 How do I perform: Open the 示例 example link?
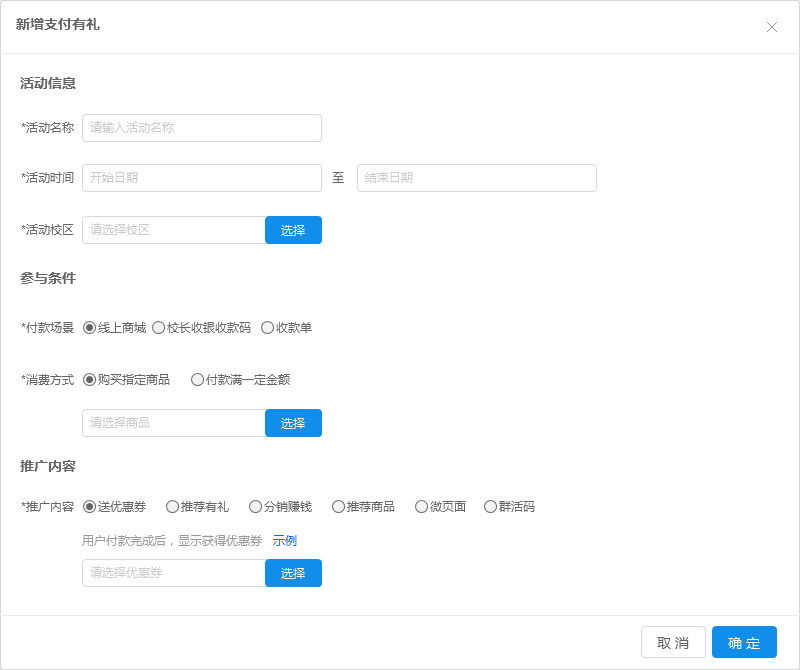point(285,541)
